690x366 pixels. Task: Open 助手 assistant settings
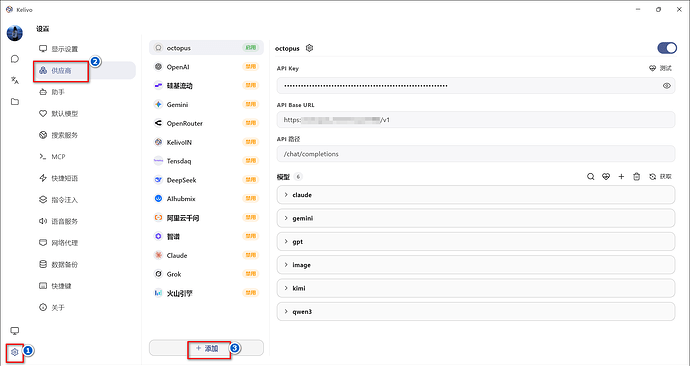click(x=85, y=92)
